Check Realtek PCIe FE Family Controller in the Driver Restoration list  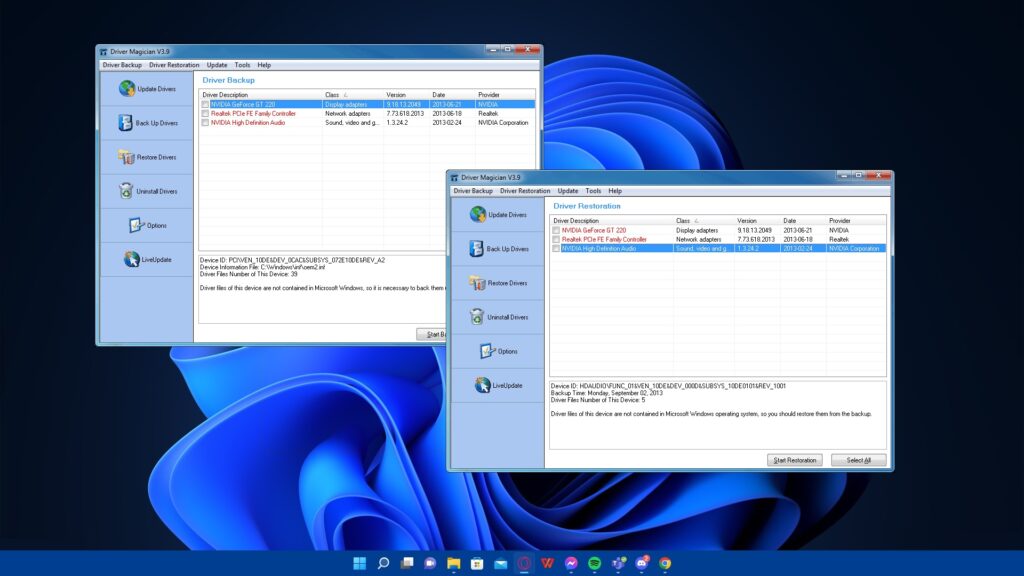tap(556, 240)
